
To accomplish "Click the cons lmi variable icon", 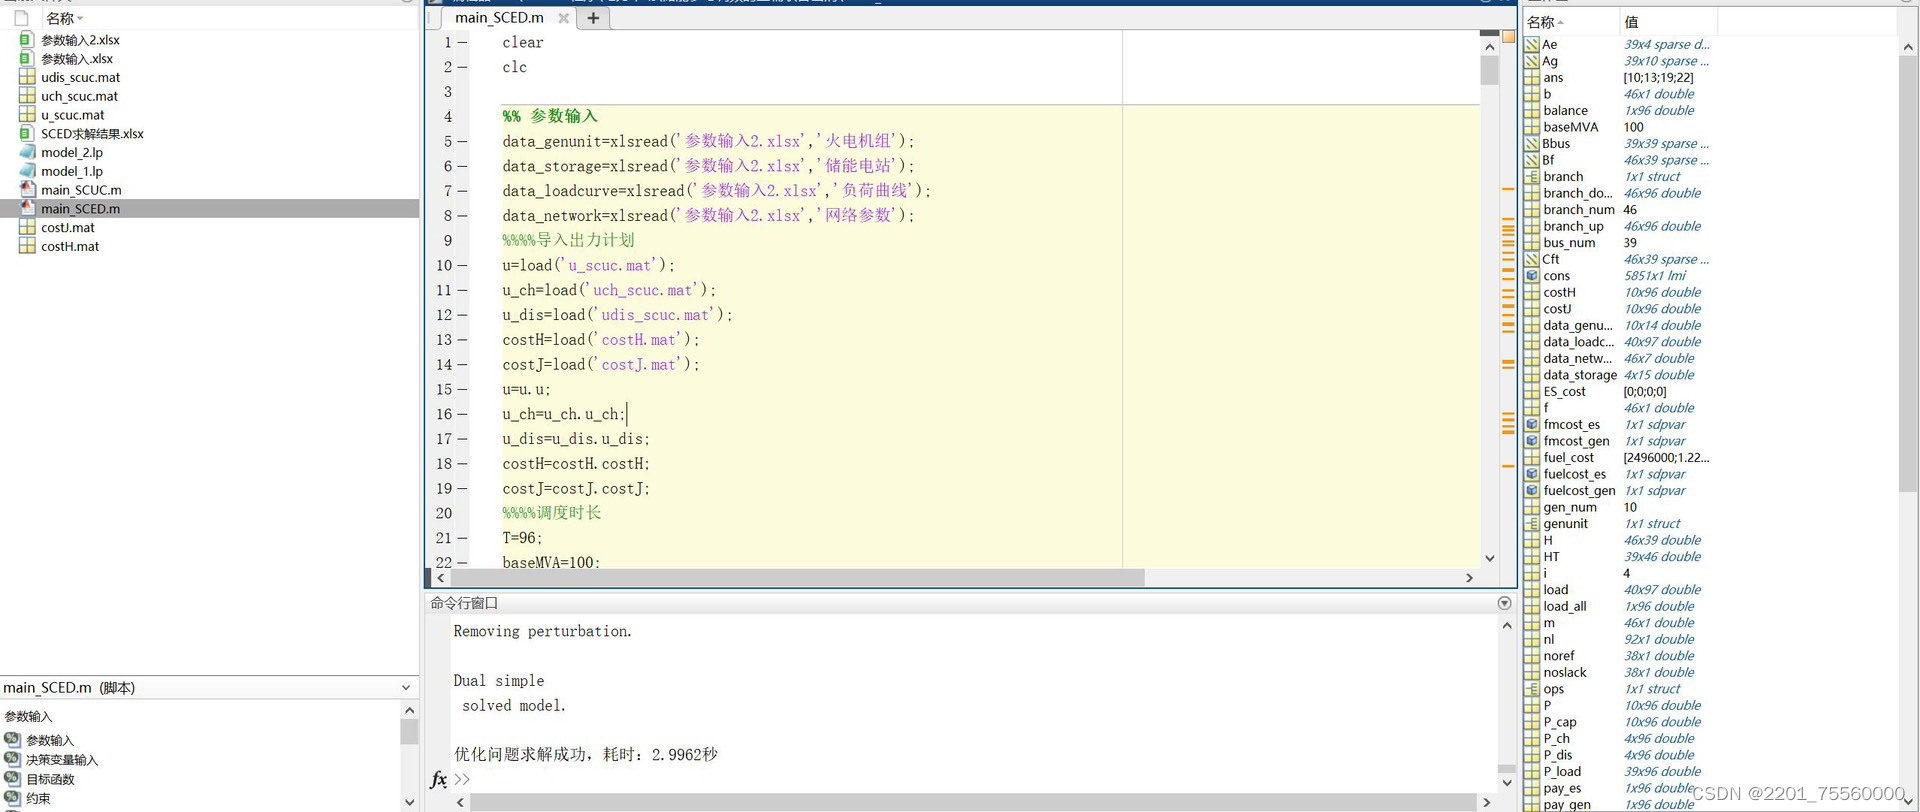I will (x=1532, y=276).
